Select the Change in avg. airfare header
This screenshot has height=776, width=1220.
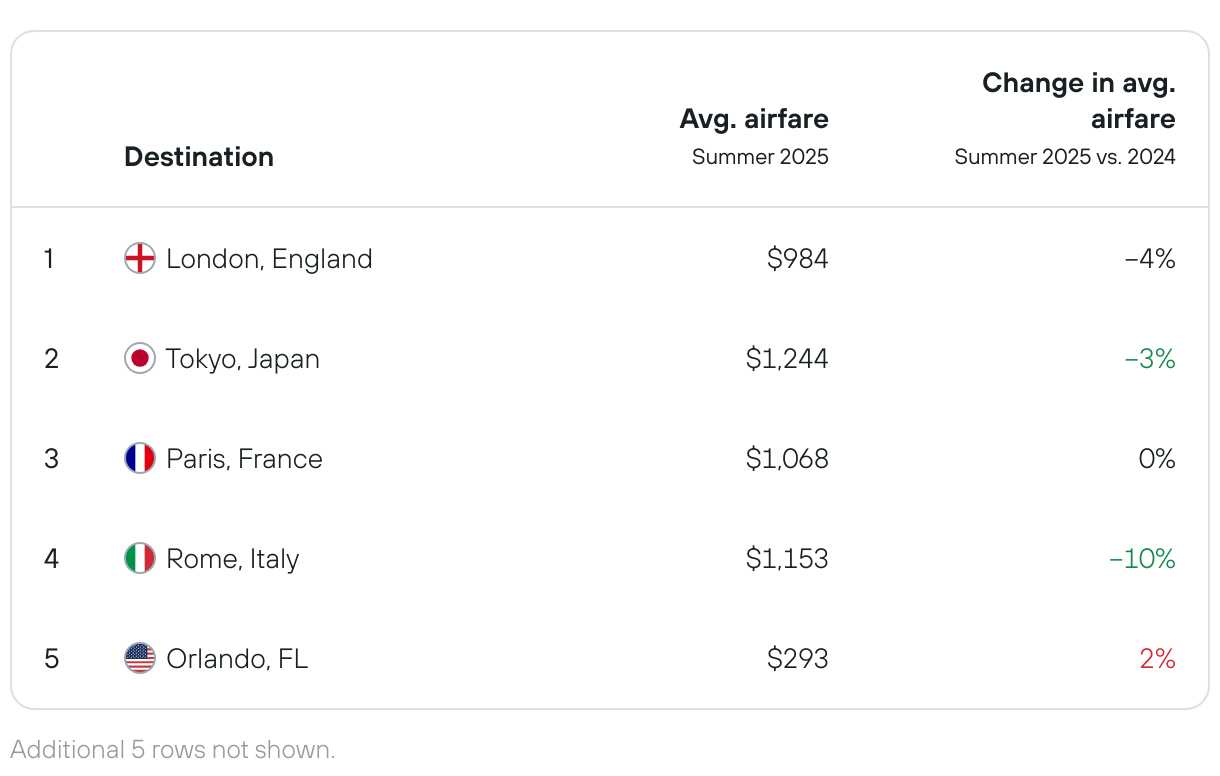tap(1079, 101)
